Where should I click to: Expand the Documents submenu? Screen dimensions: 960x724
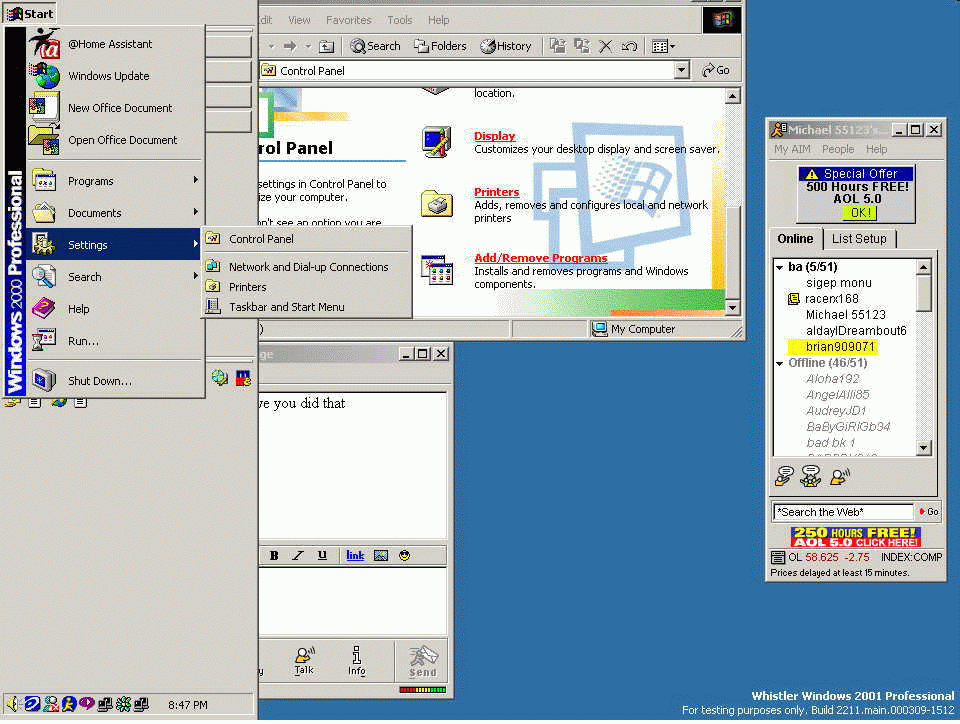[x=114, y=212]
